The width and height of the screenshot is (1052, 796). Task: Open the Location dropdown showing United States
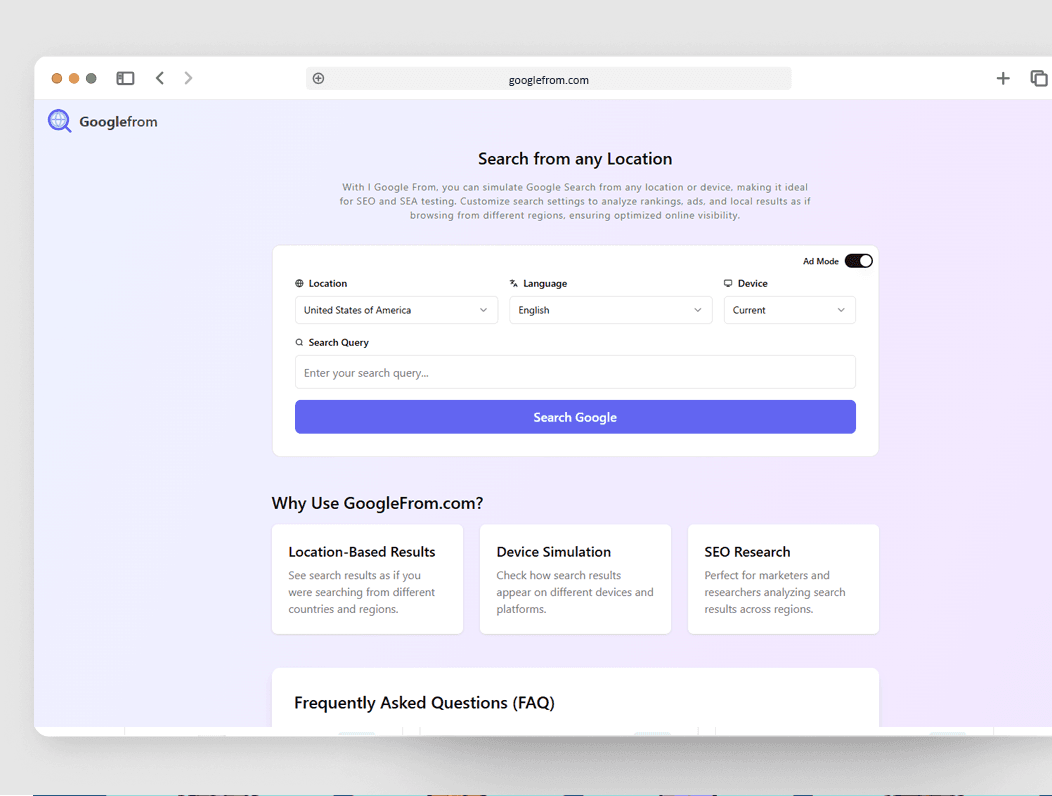(x=396, y=310)
